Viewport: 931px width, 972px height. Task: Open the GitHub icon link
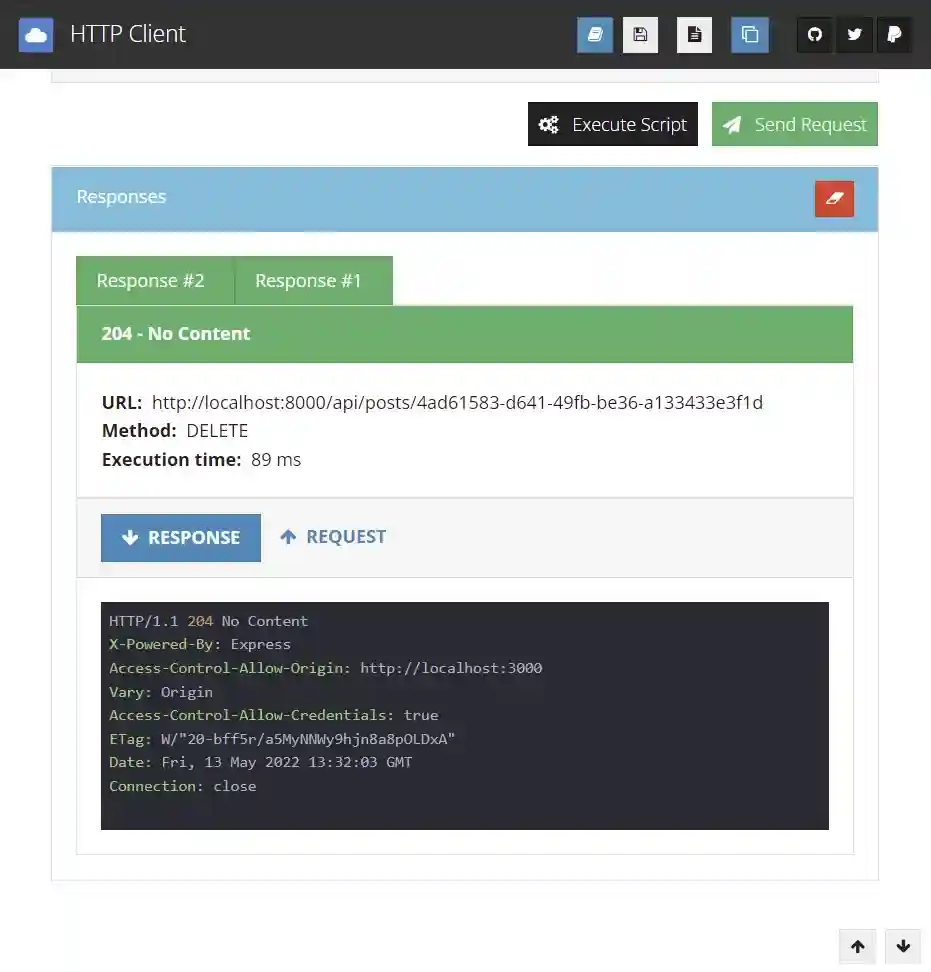click(x=814, y=35)
